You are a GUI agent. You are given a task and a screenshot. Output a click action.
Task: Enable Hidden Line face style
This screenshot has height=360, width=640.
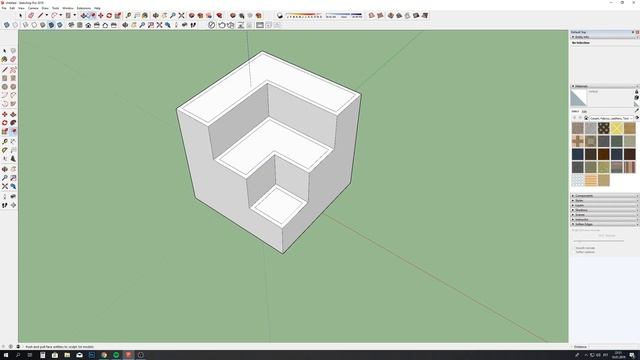pos(34,25)
